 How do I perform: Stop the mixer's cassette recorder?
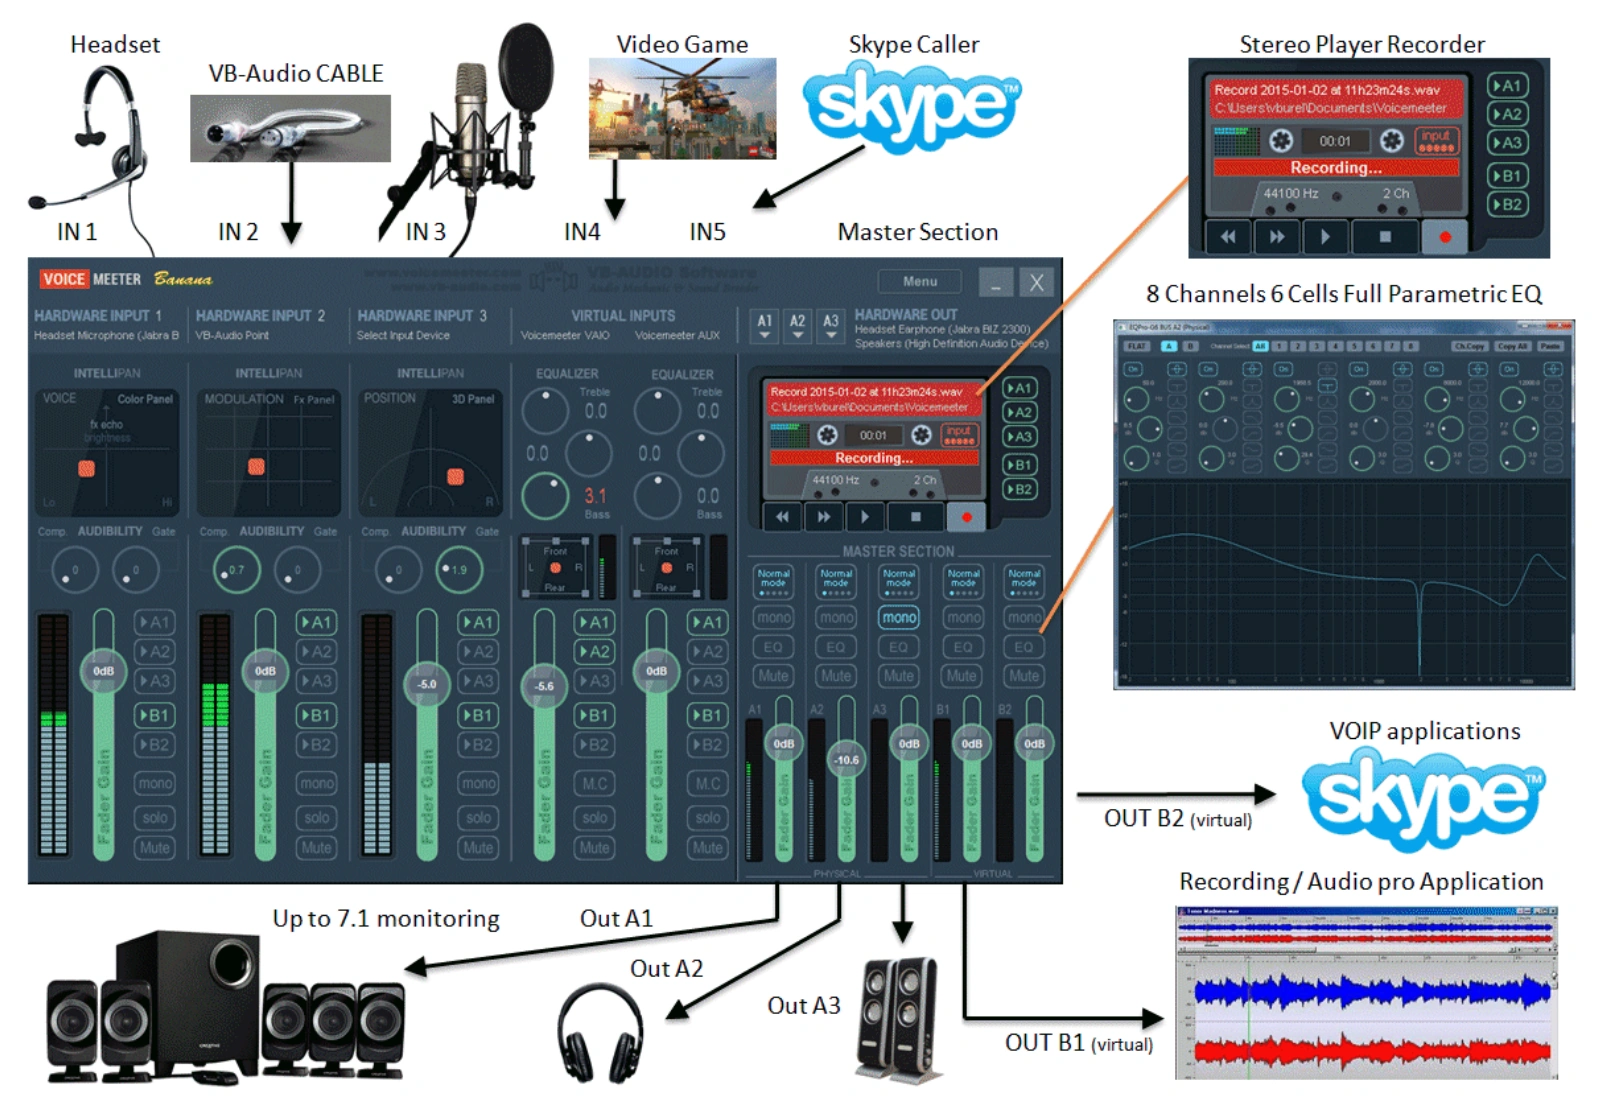point(915,517)
